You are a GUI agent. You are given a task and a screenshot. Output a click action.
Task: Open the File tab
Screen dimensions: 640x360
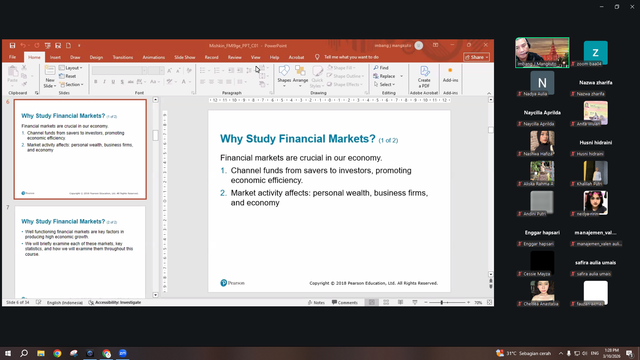point(13,57)
